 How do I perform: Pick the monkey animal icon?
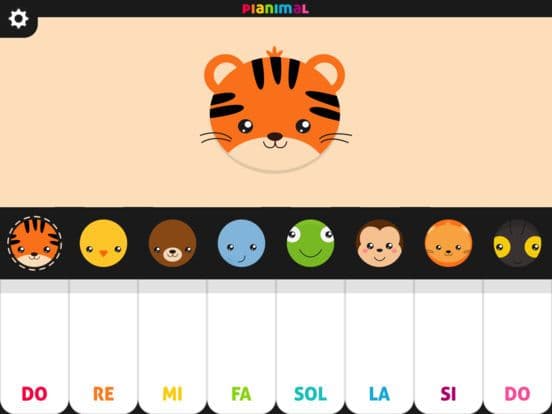tap(379, 243)
